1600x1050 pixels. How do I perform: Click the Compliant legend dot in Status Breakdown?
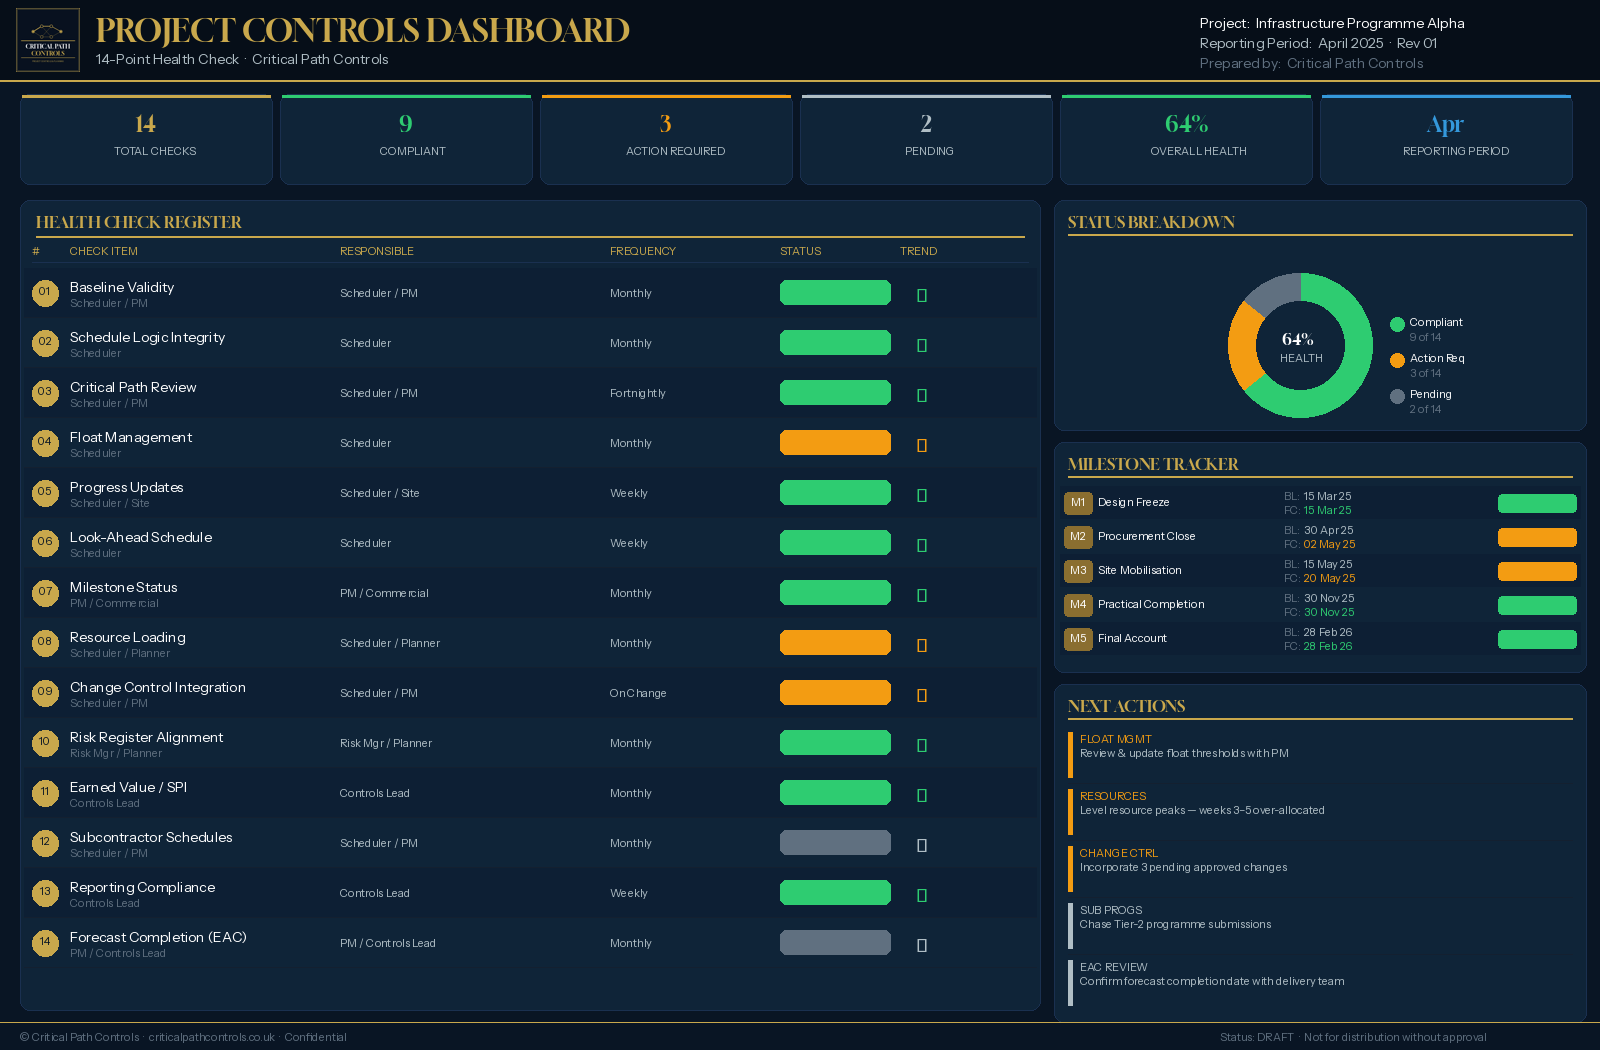click(1397, 323)
